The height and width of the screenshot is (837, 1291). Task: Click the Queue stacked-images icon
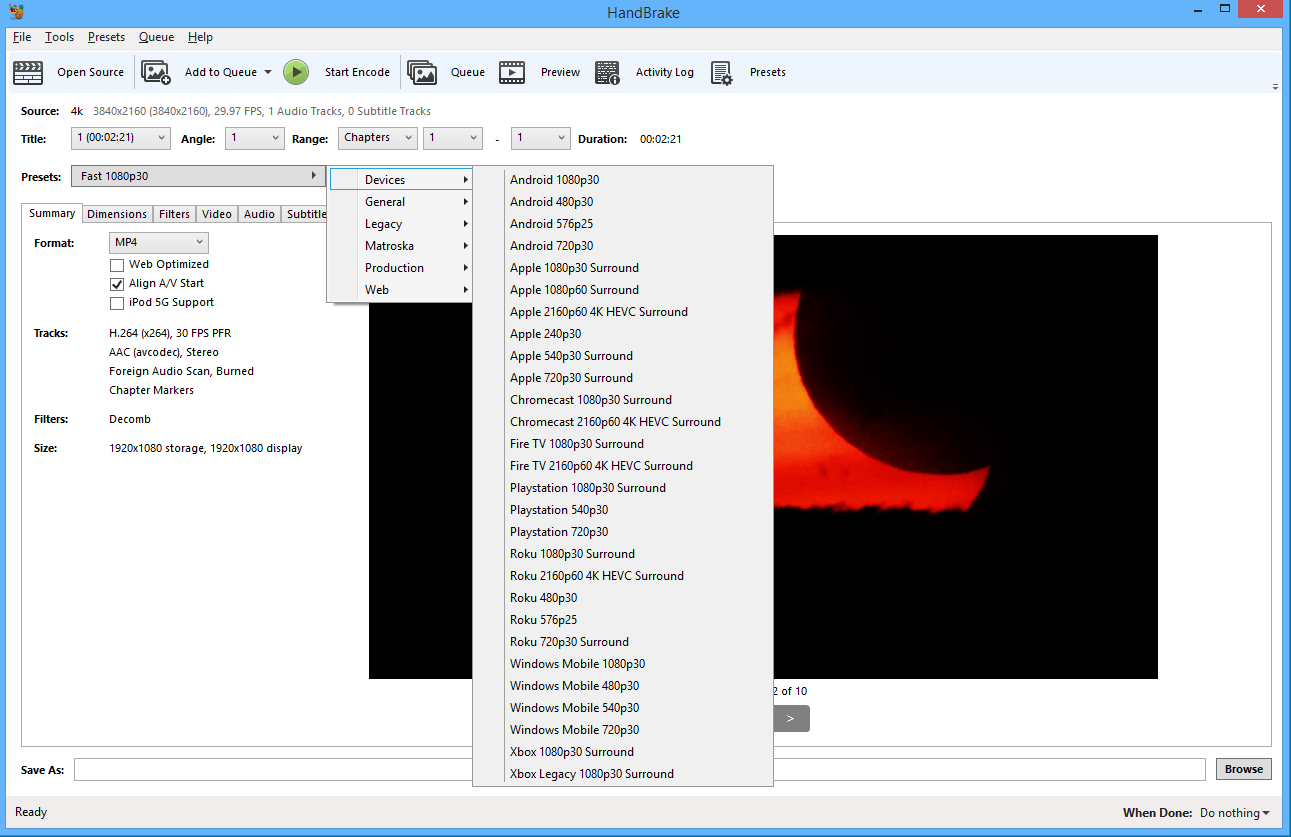pyautogui.click(x=422, y=72)
